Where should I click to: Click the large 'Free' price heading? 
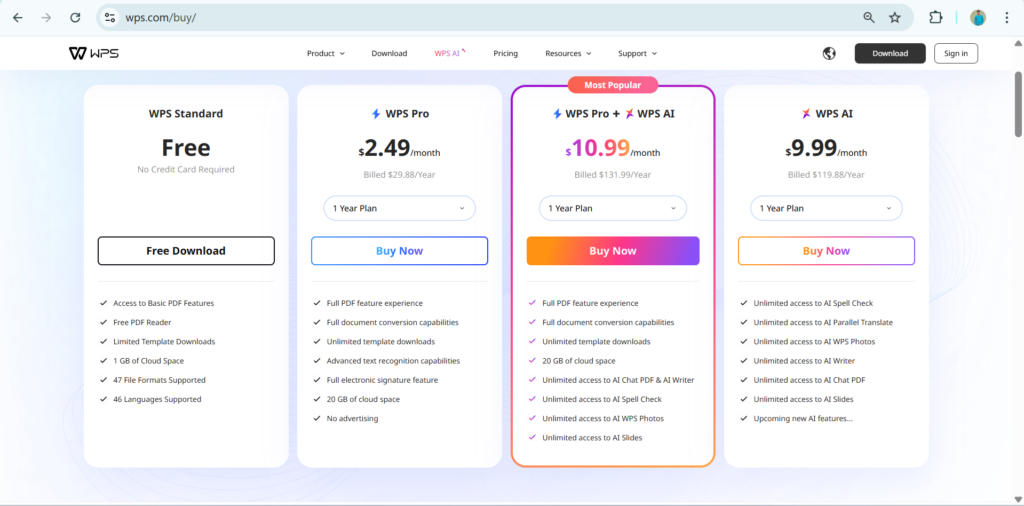pyautogui.click(x=186, y=148)
